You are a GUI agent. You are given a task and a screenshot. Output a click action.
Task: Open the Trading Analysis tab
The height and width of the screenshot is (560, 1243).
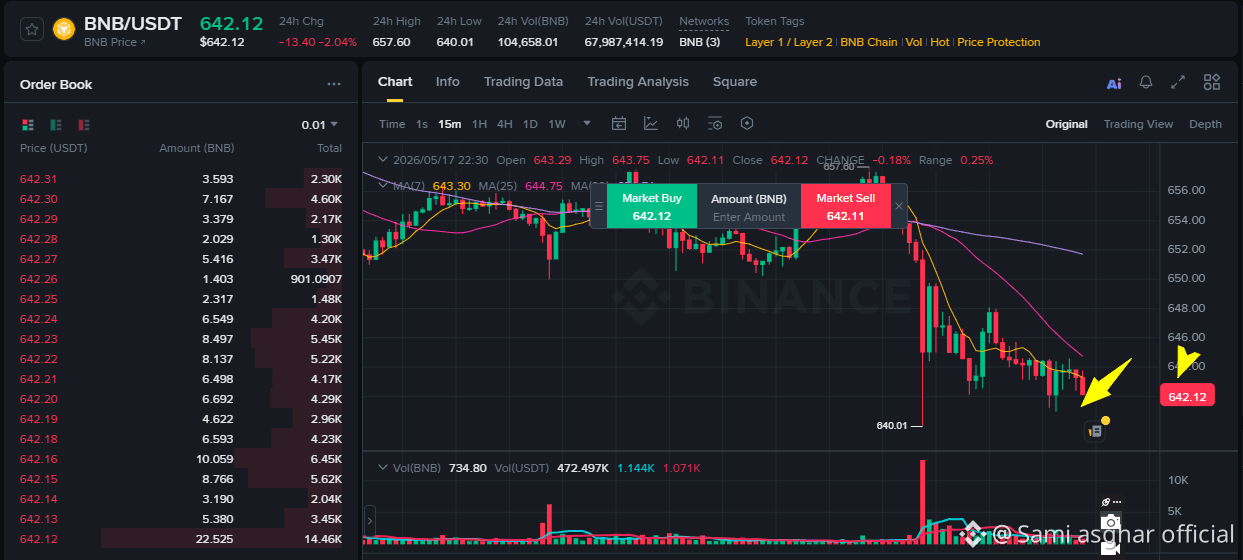point(638,82)
